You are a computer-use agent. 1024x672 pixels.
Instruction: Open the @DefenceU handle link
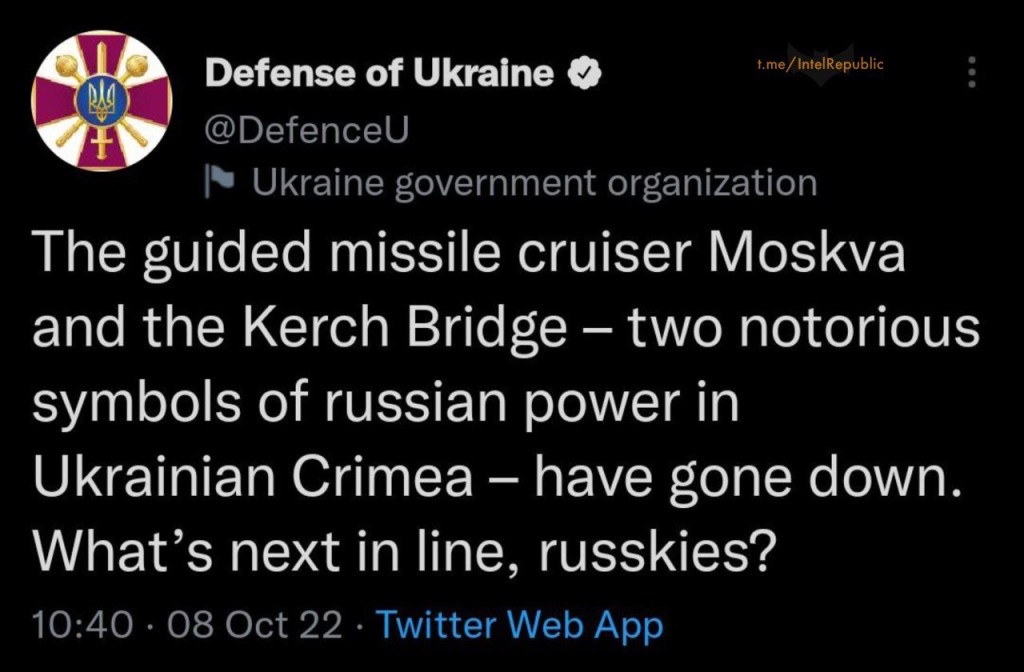pyautogui.click(x=307, y=130)
